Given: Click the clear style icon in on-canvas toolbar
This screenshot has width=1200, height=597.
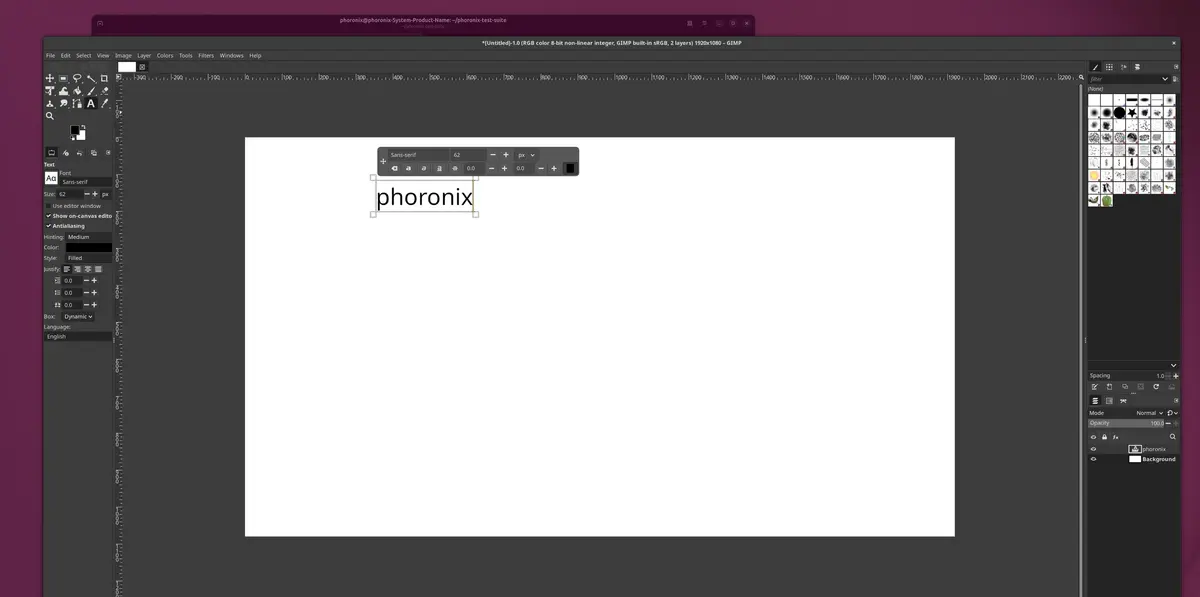Looking at the screenshot, I should pyautogui.click(x=394, y=168).
